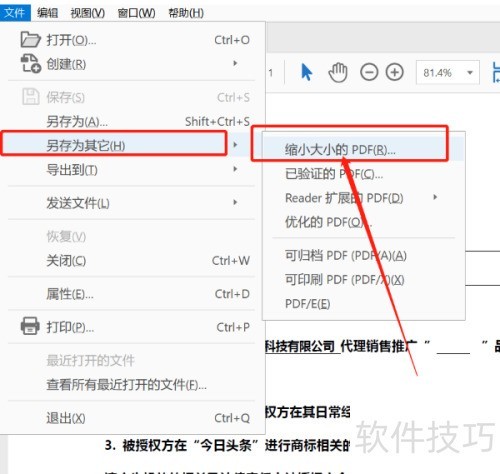Image resolution: width=500 pixels, height=474 pixels.
Task: Select 发送文件(L) menu entry
Action: click(x=132, y=203)
